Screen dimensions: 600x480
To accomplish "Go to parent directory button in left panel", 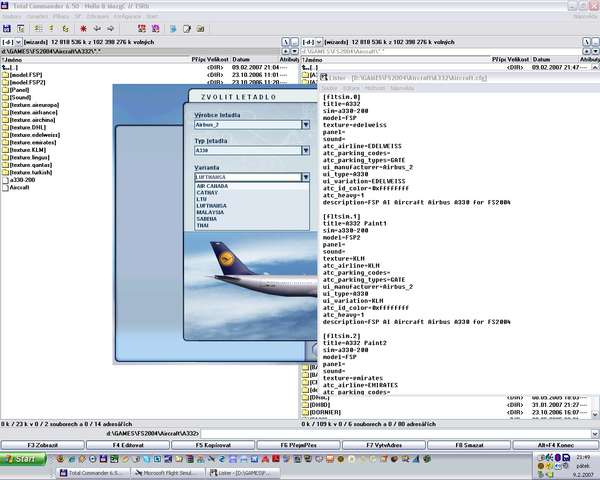I will [295, 42].
